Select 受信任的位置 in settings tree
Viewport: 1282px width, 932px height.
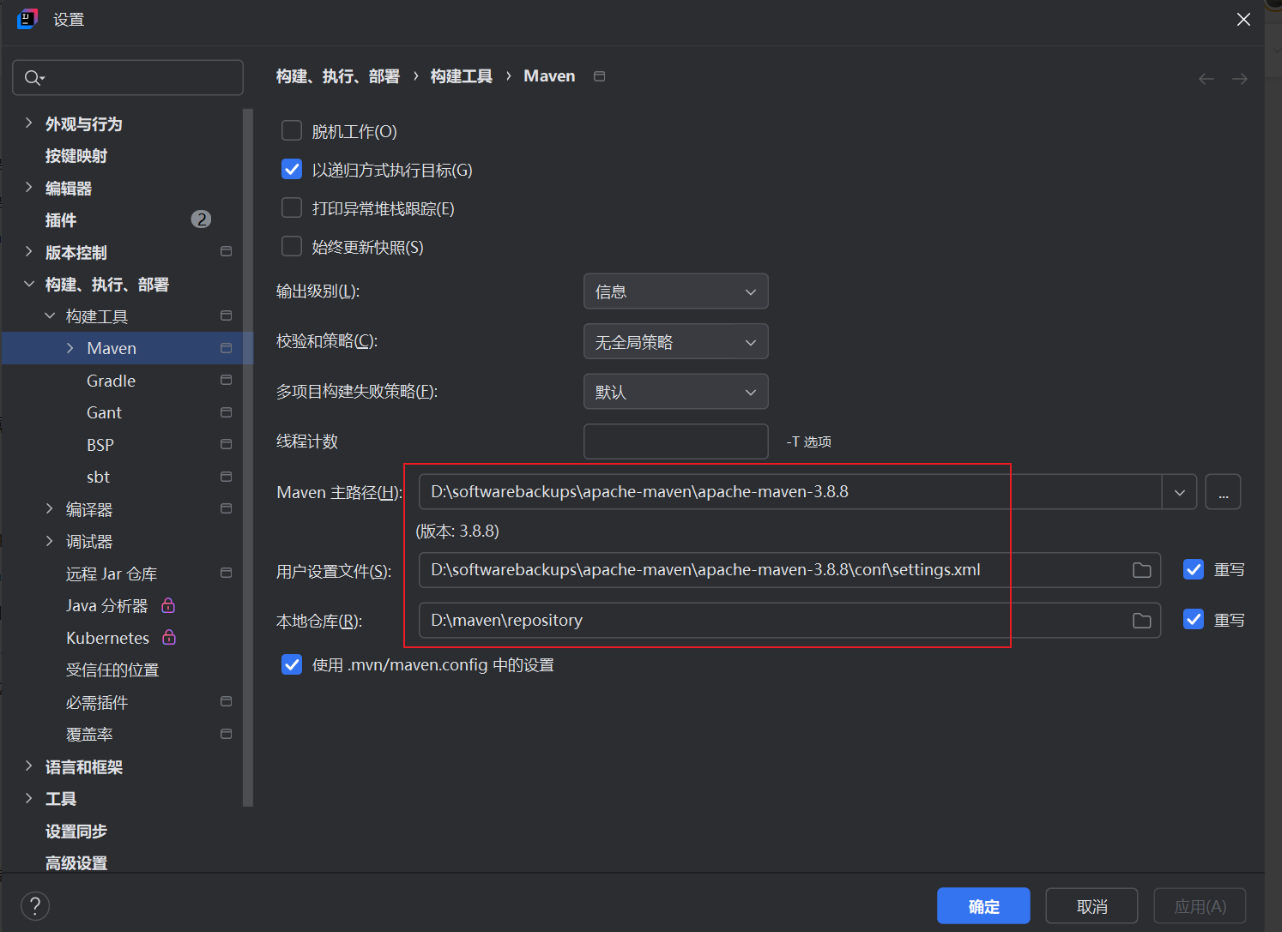point(113,670)
